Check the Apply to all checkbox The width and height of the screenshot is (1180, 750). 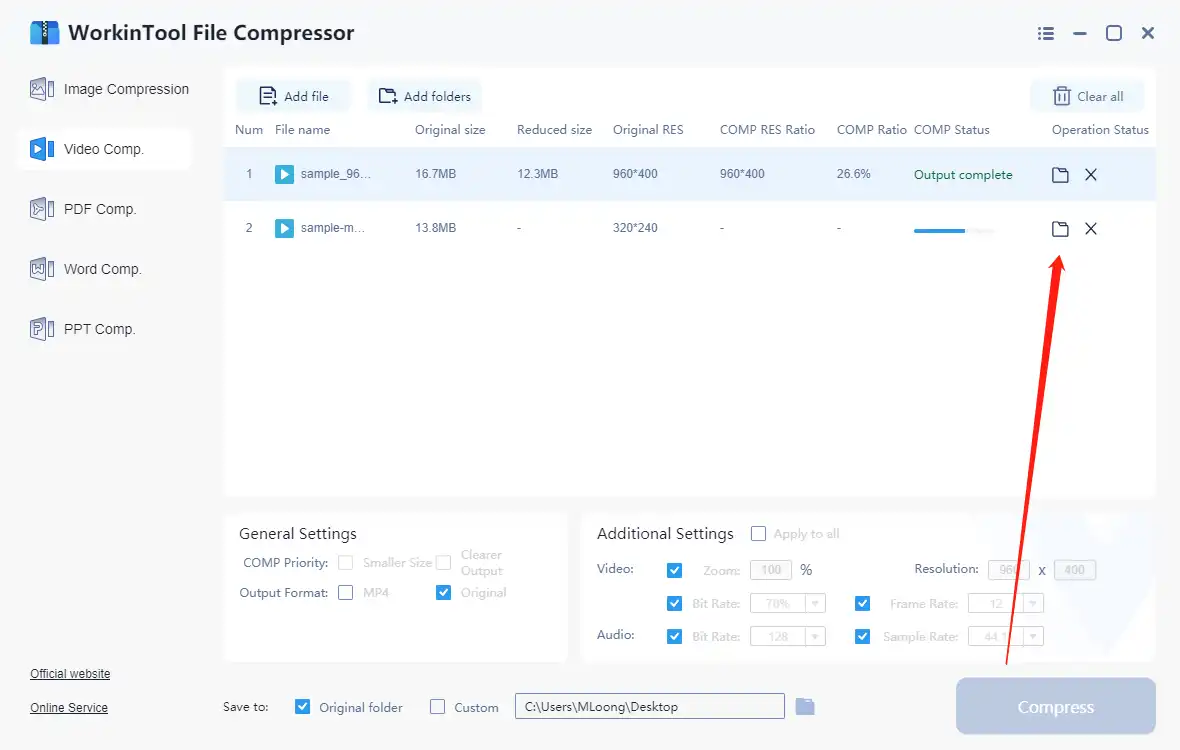click(758, 533)
